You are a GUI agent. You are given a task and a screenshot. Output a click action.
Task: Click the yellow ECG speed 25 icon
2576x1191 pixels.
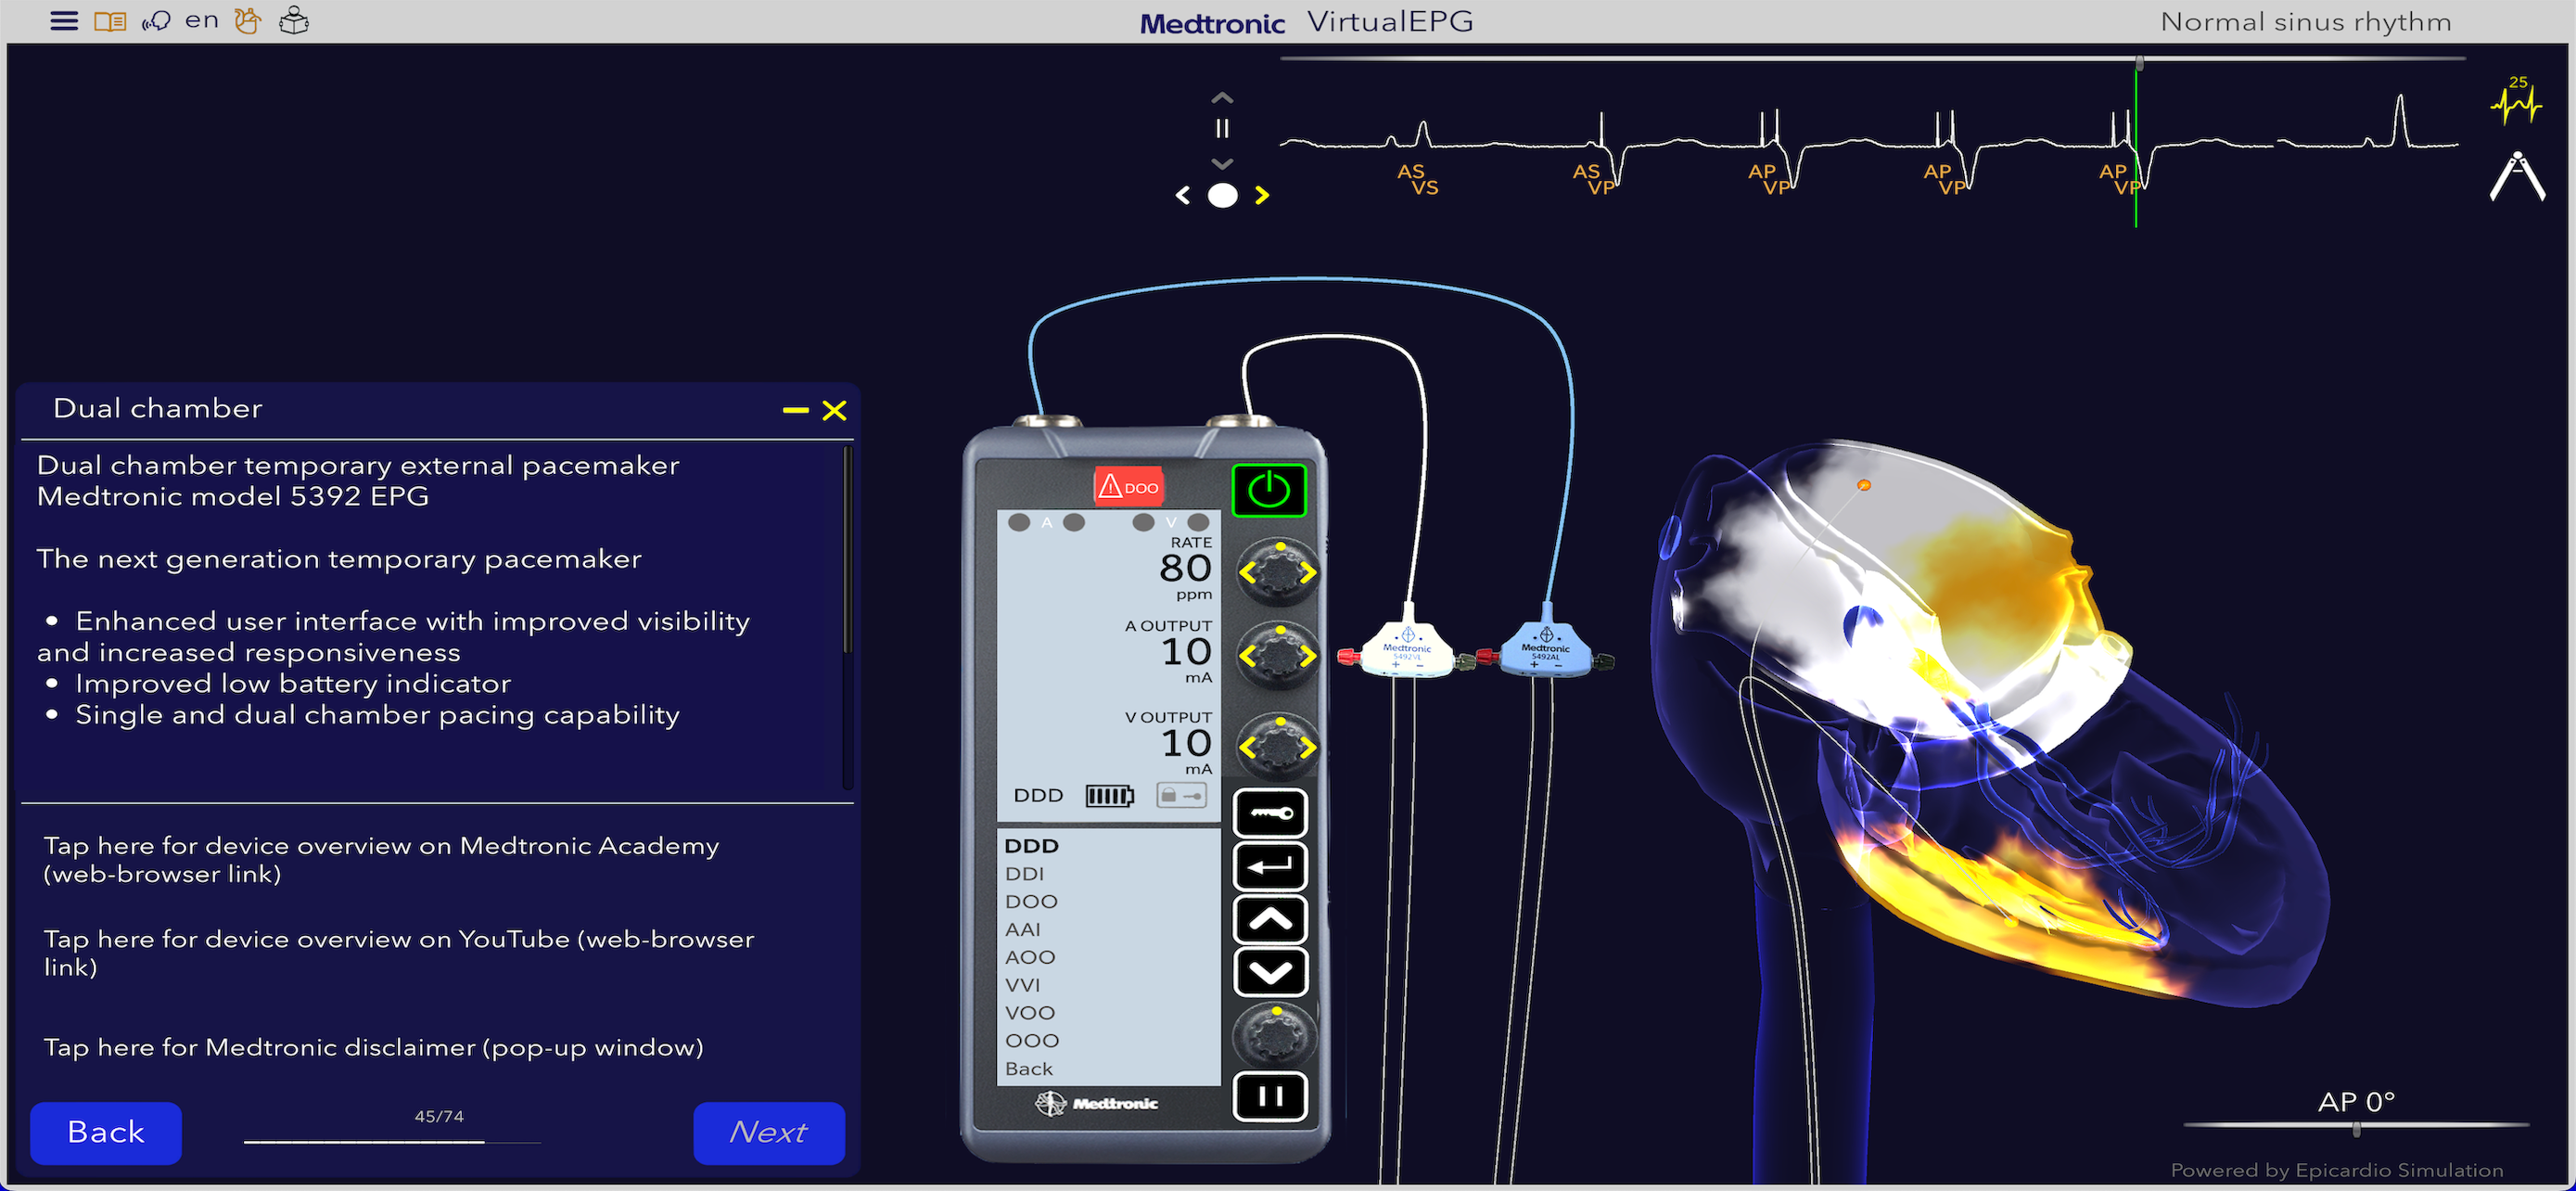pos(2516,100)
